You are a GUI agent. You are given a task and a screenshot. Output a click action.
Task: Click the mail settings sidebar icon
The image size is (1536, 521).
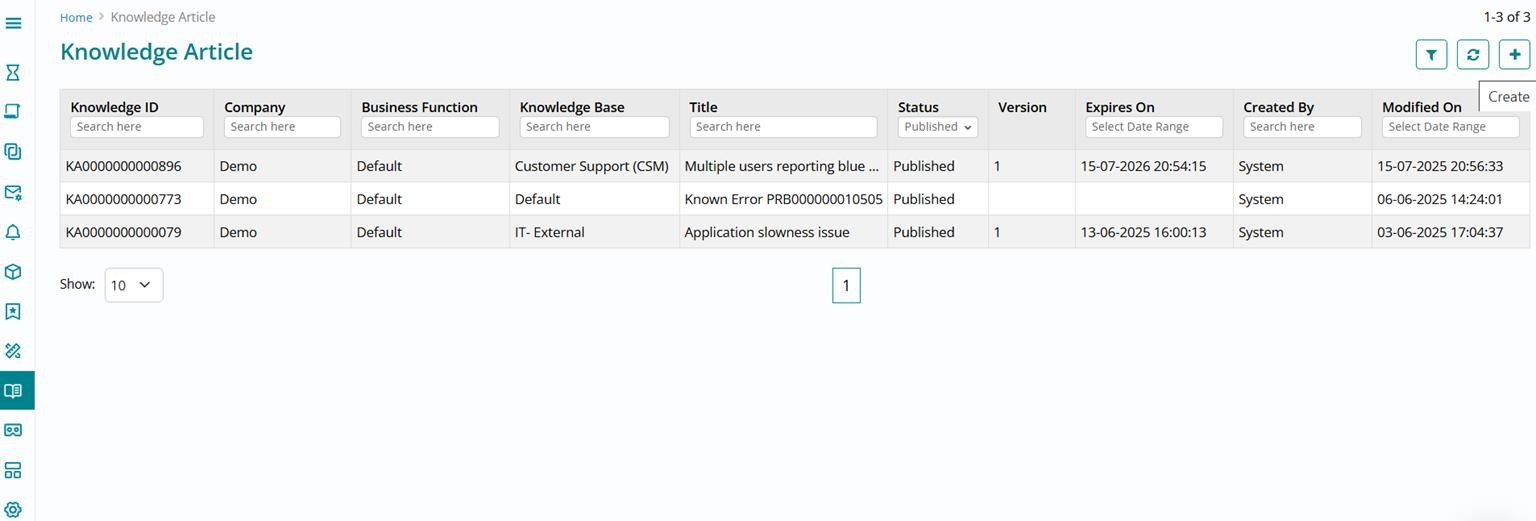[13, 192]
